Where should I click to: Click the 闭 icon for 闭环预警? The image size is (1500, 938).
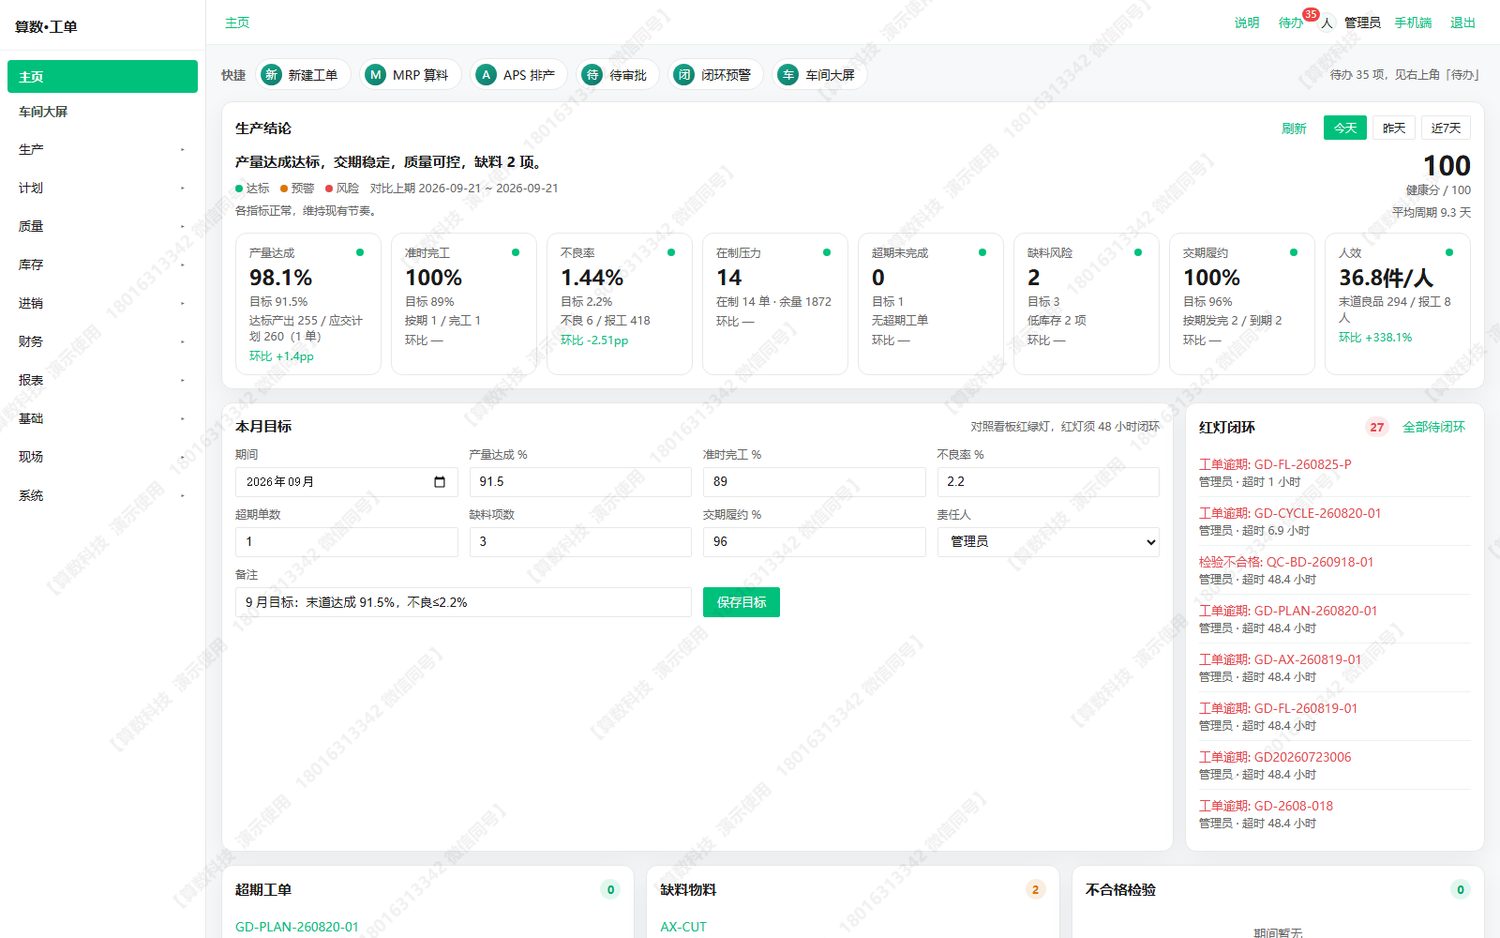point(684,75)
